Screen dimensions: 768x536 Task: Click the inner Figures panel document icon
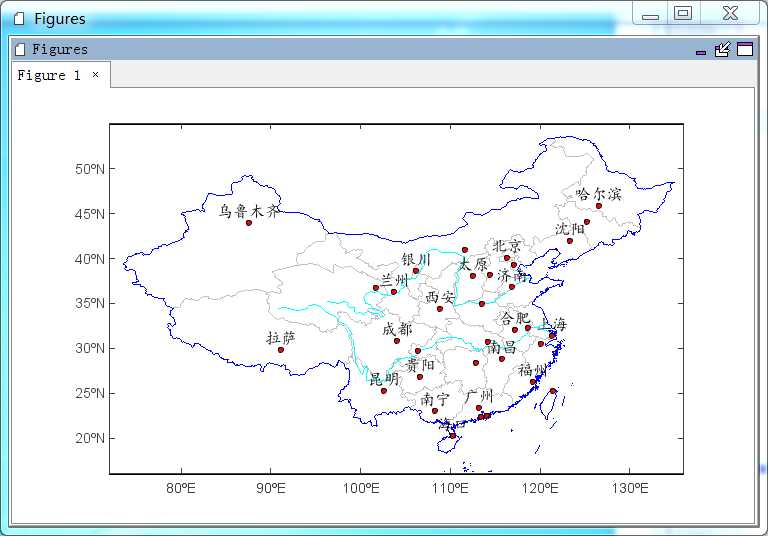(20, 49)
